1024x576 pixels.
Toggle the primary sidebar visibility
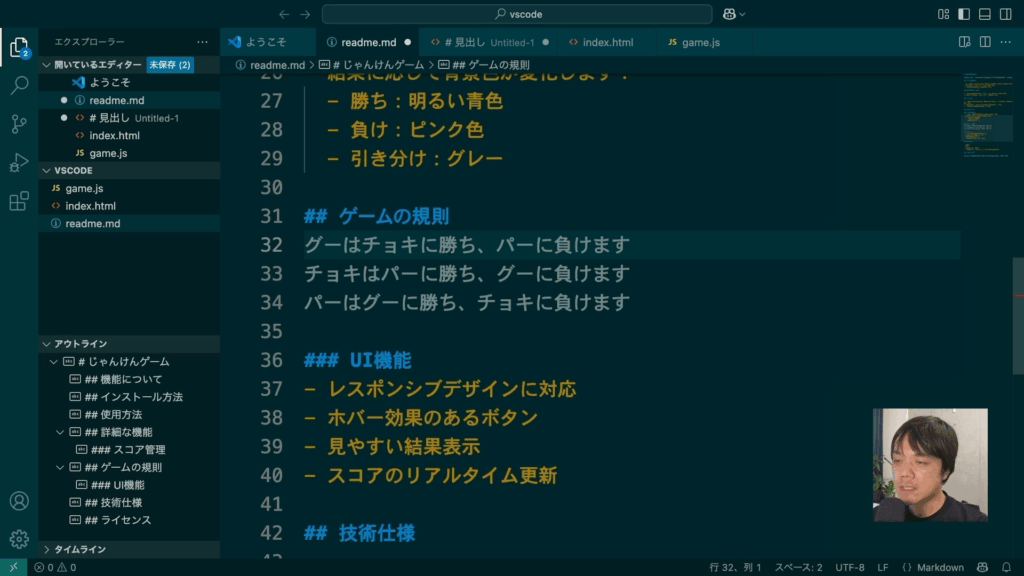[x=964, y=14]
